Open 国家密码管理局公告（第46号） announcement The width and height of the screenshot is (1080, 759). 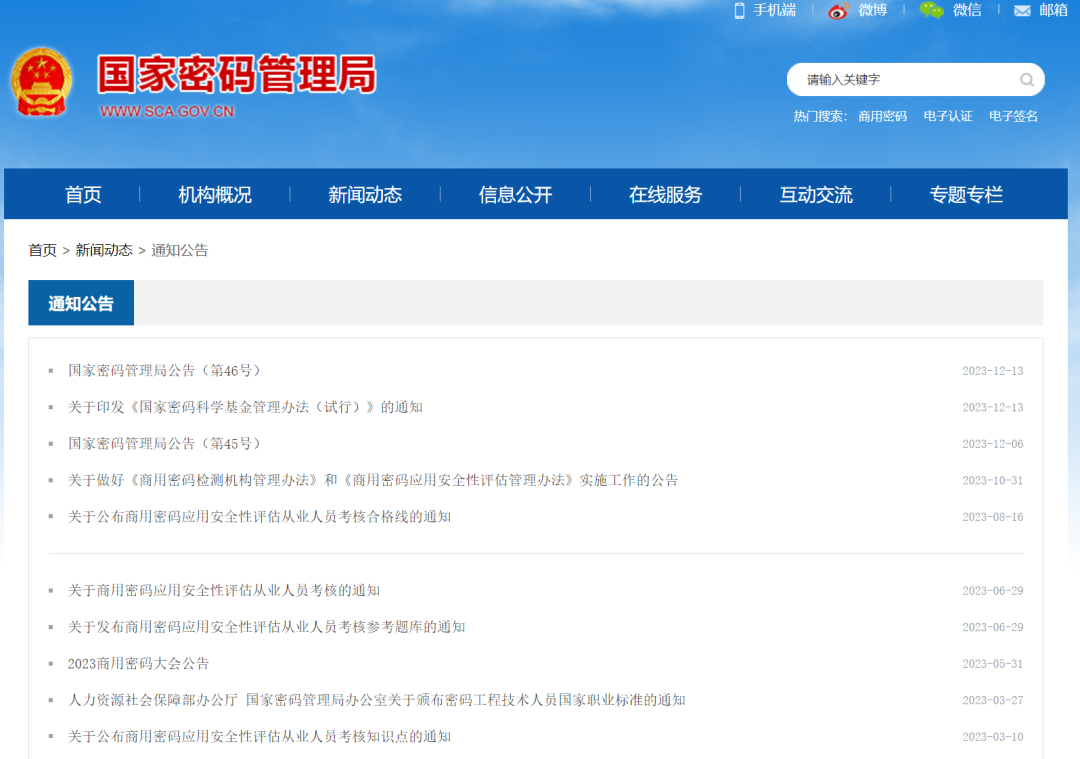click(166, 371)
